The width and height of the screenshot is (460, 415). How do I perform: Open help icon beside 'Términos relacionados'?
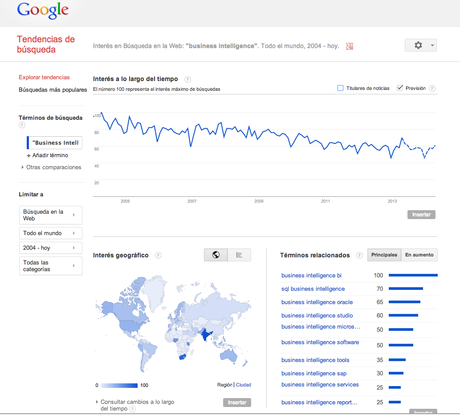(x=359, y=255)
